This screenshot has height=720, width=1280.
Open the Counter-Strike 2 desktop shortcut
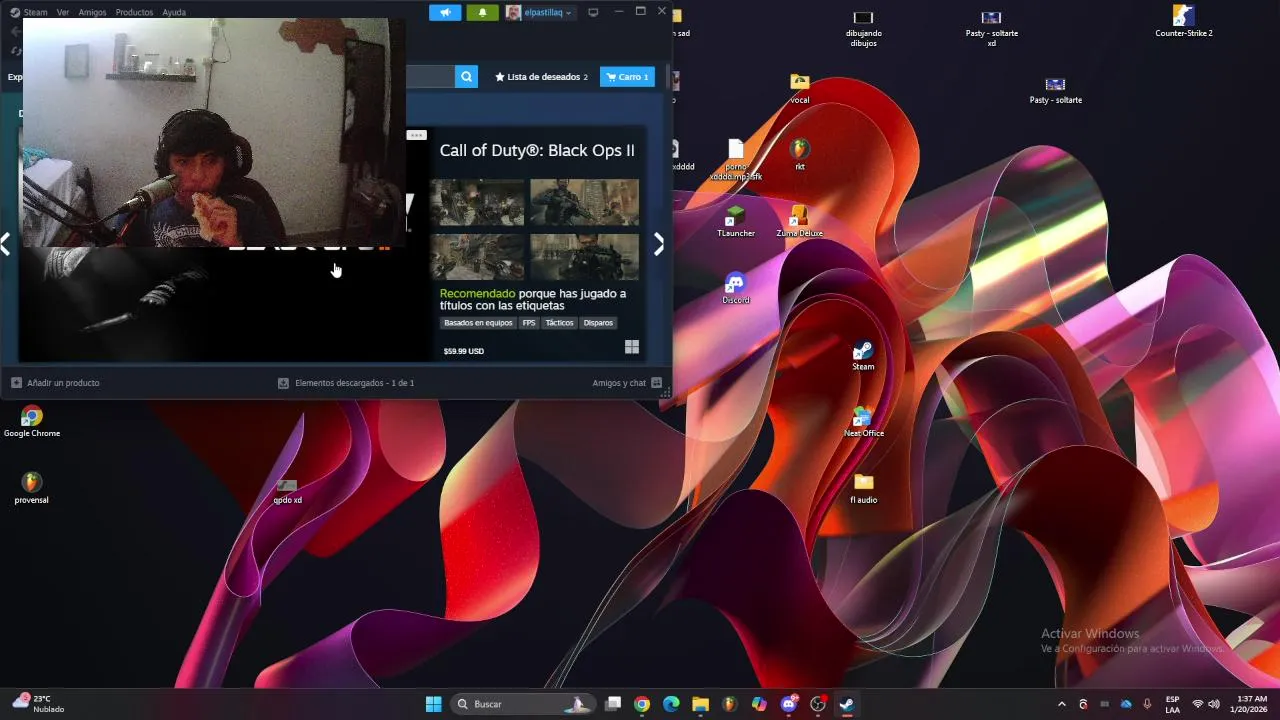click(x=1184, y=21)
